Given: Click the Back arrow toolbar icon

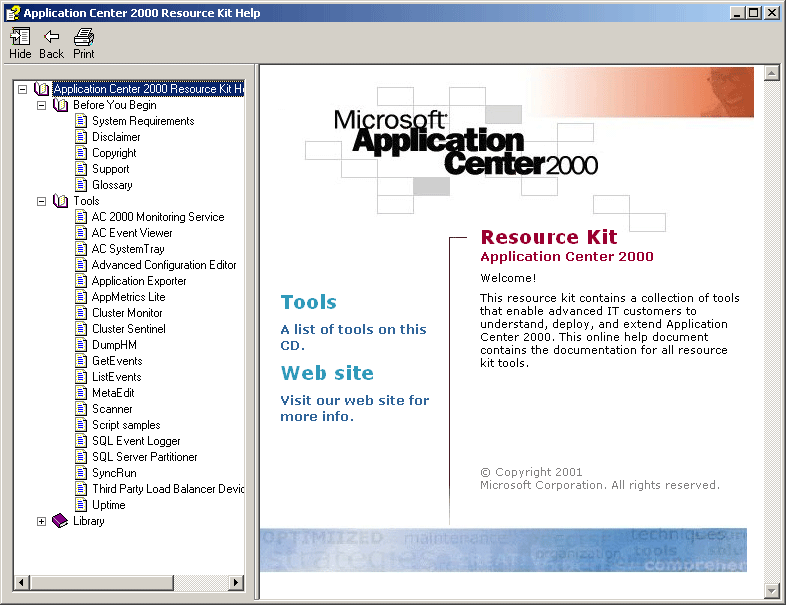Looking at the screenshot, I should [52, 37].
